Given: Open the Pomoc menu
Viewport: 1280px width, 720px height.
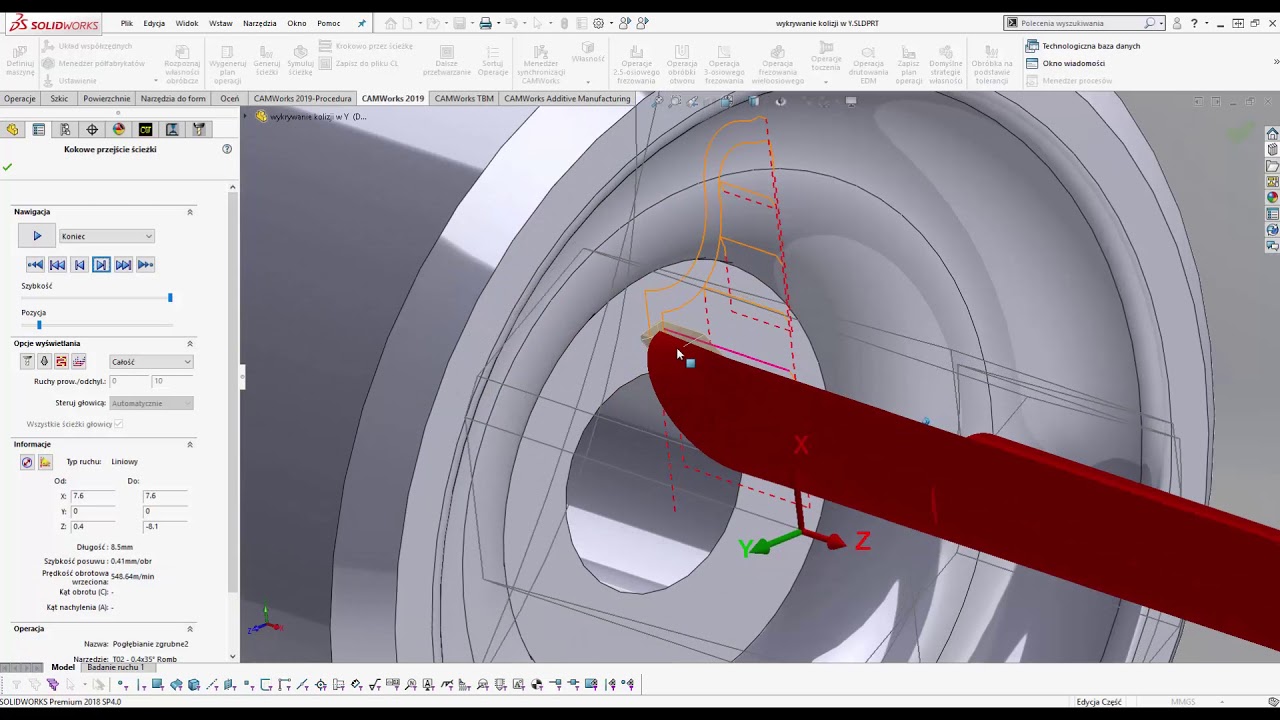Looking at the screenshot, I should coord(328,23).
